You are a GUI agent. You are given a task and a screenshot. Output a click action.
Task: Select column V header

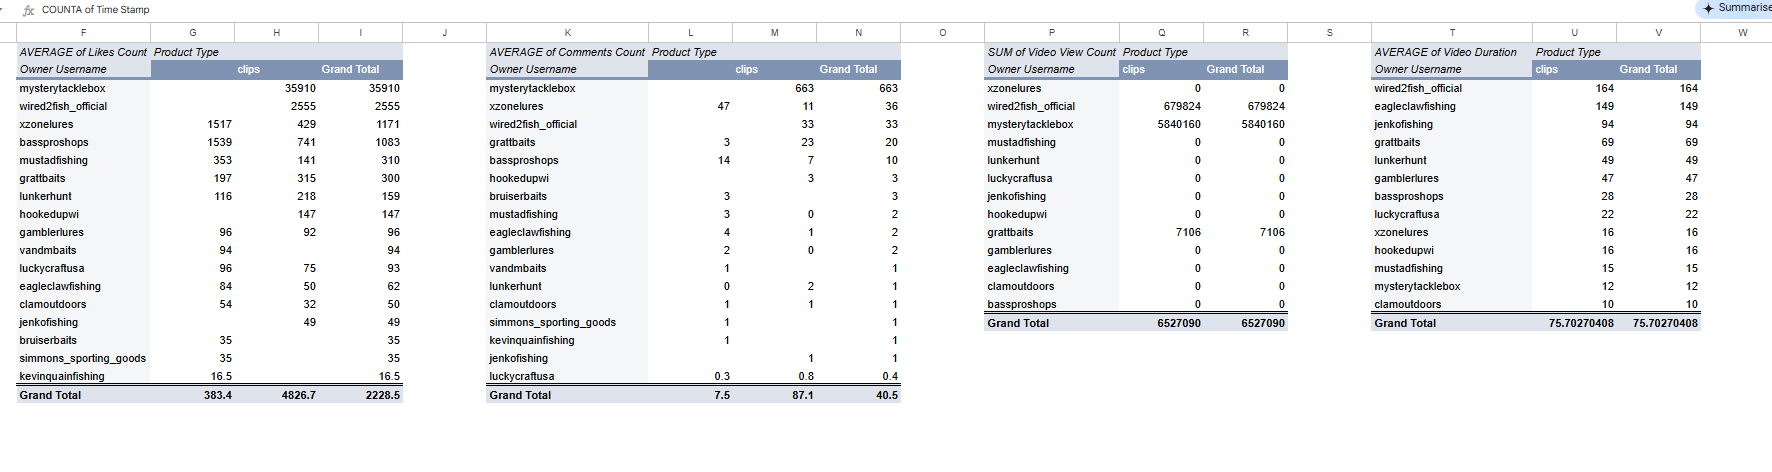(1659, 32)
